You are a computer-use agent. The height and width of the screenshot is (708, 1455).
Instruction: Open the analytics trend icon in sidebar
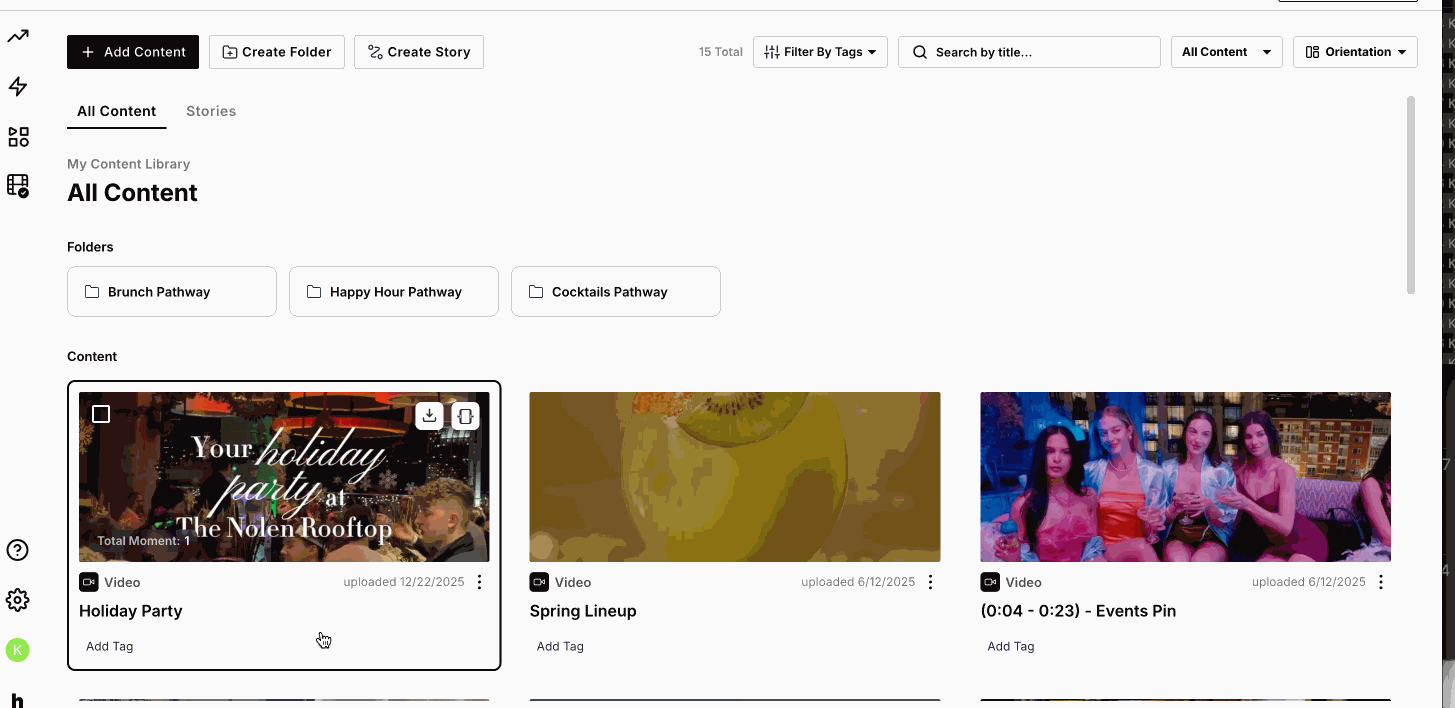18,37
